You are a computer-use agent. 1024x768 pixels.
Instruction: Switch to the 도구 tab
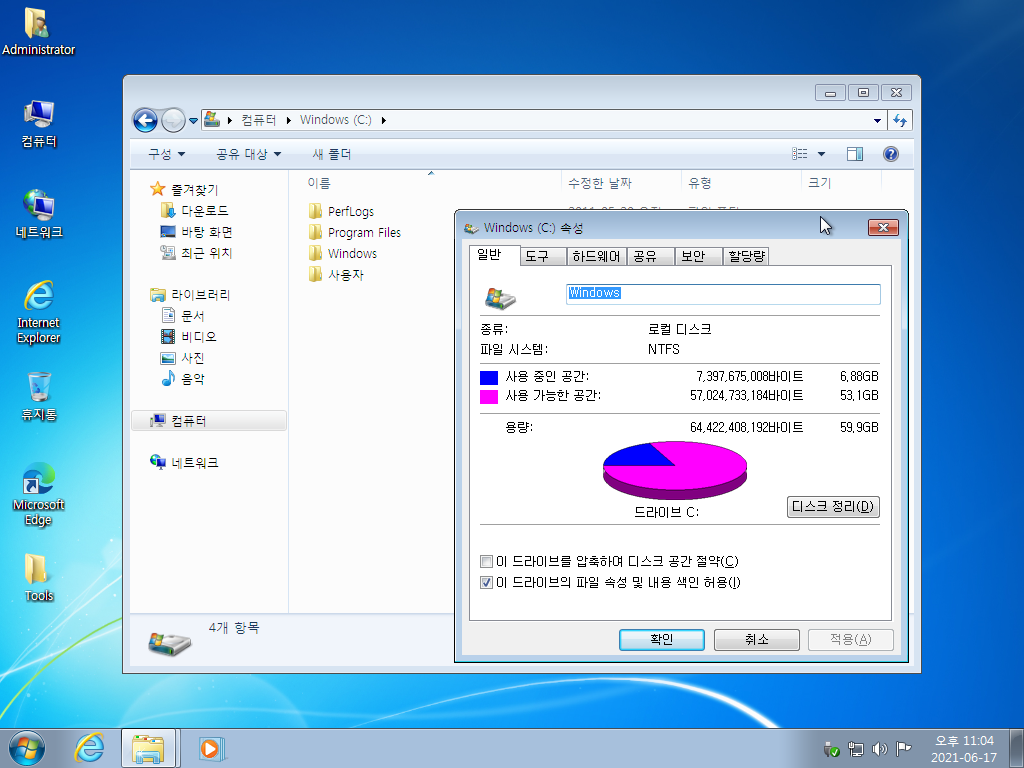(x=543, y=256)
